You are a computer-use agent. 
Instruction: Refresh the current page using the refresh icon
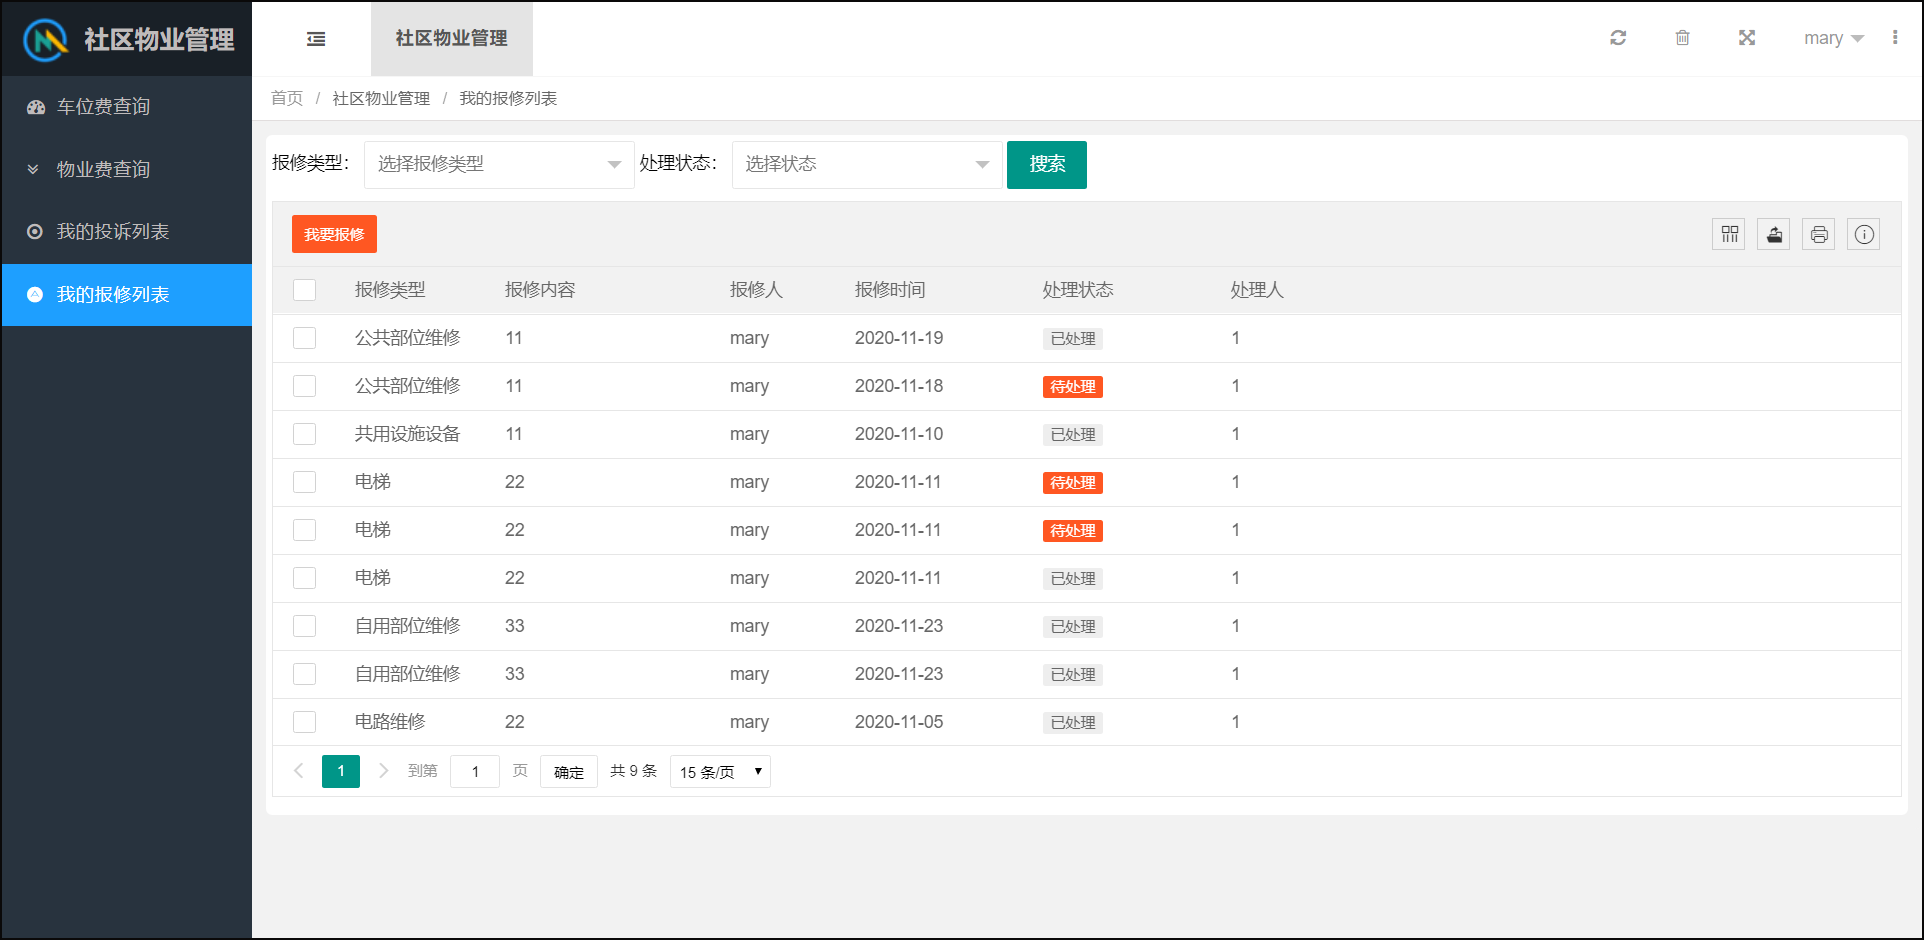pyautogui.click(x=1618, y=37)
